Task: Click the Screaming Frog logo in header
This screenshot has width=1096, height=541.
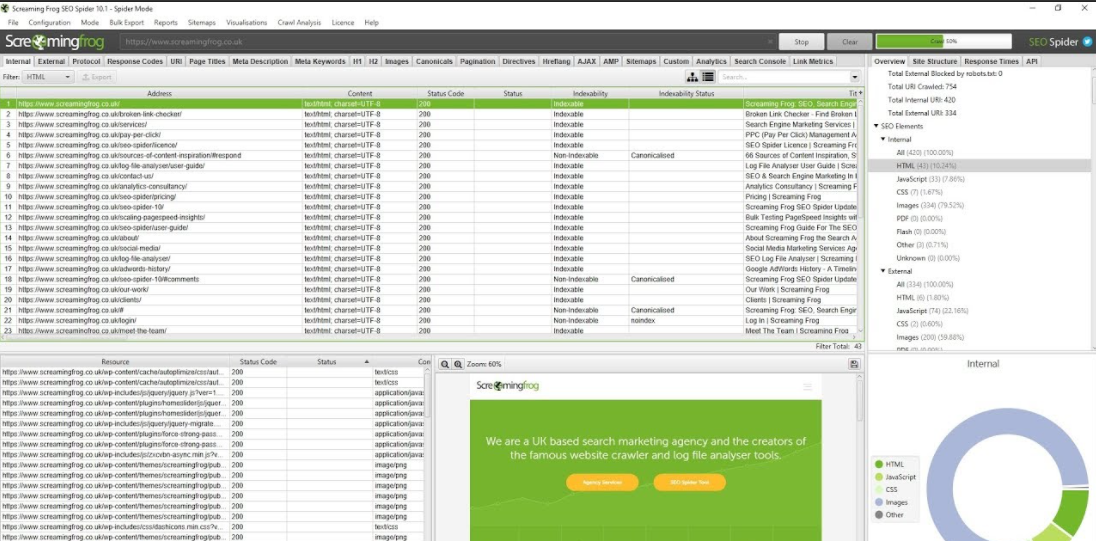Action: tap(55, 42)
